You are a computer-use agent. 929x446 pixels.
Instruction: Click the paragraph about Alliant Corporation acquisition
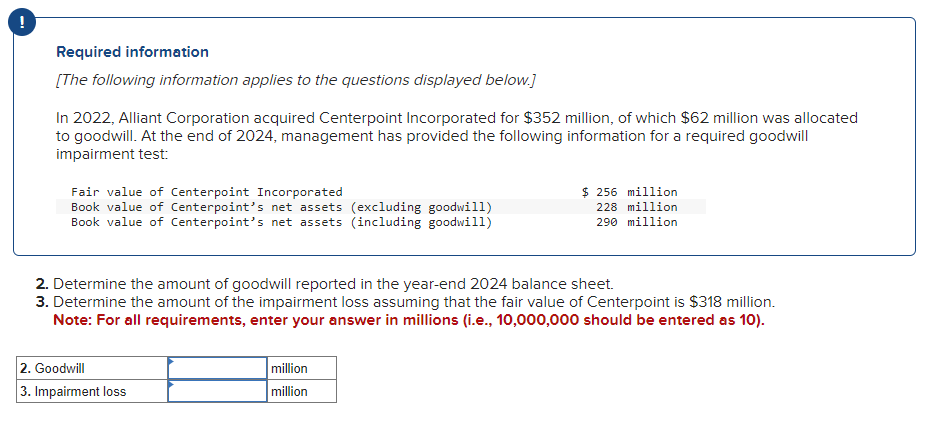(457, 136)
